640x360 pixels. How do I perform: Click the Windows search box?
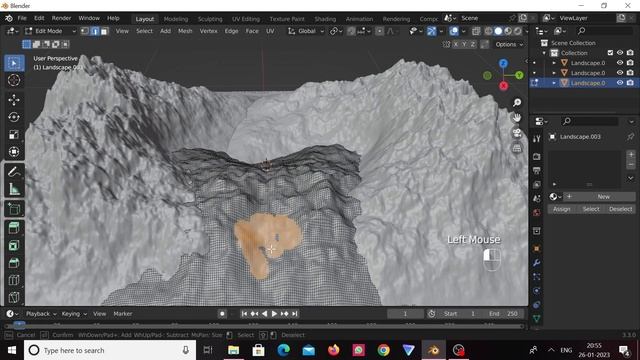pos(110,350)
